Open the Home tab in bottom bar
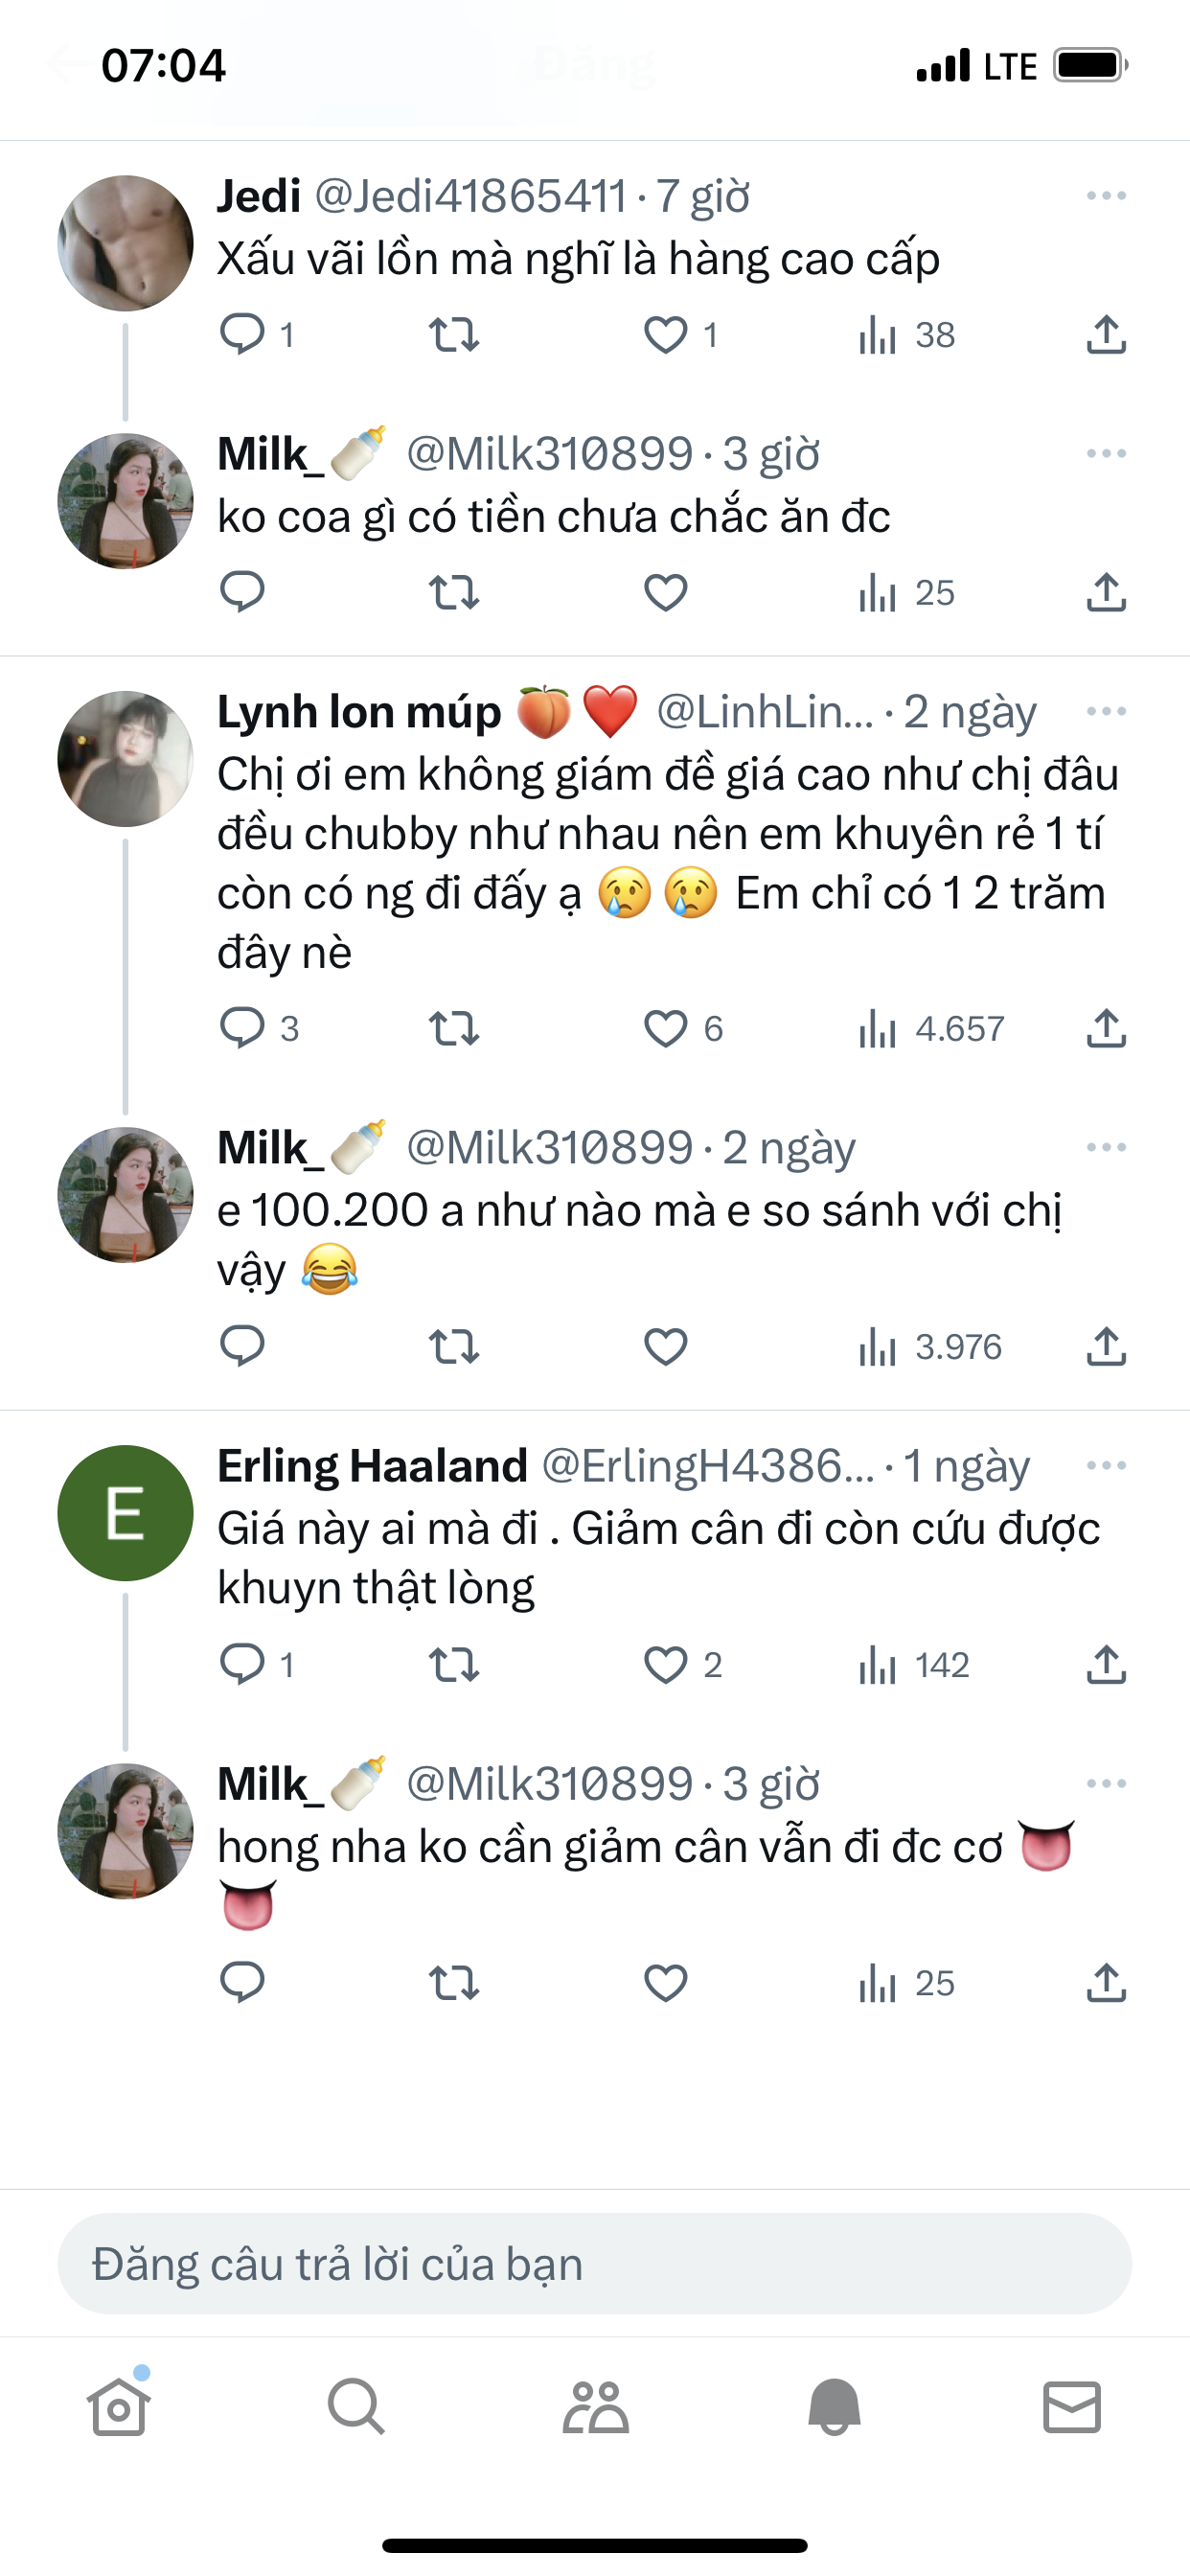This screenshot has height=2576, width=1190. click(119, 2406)
